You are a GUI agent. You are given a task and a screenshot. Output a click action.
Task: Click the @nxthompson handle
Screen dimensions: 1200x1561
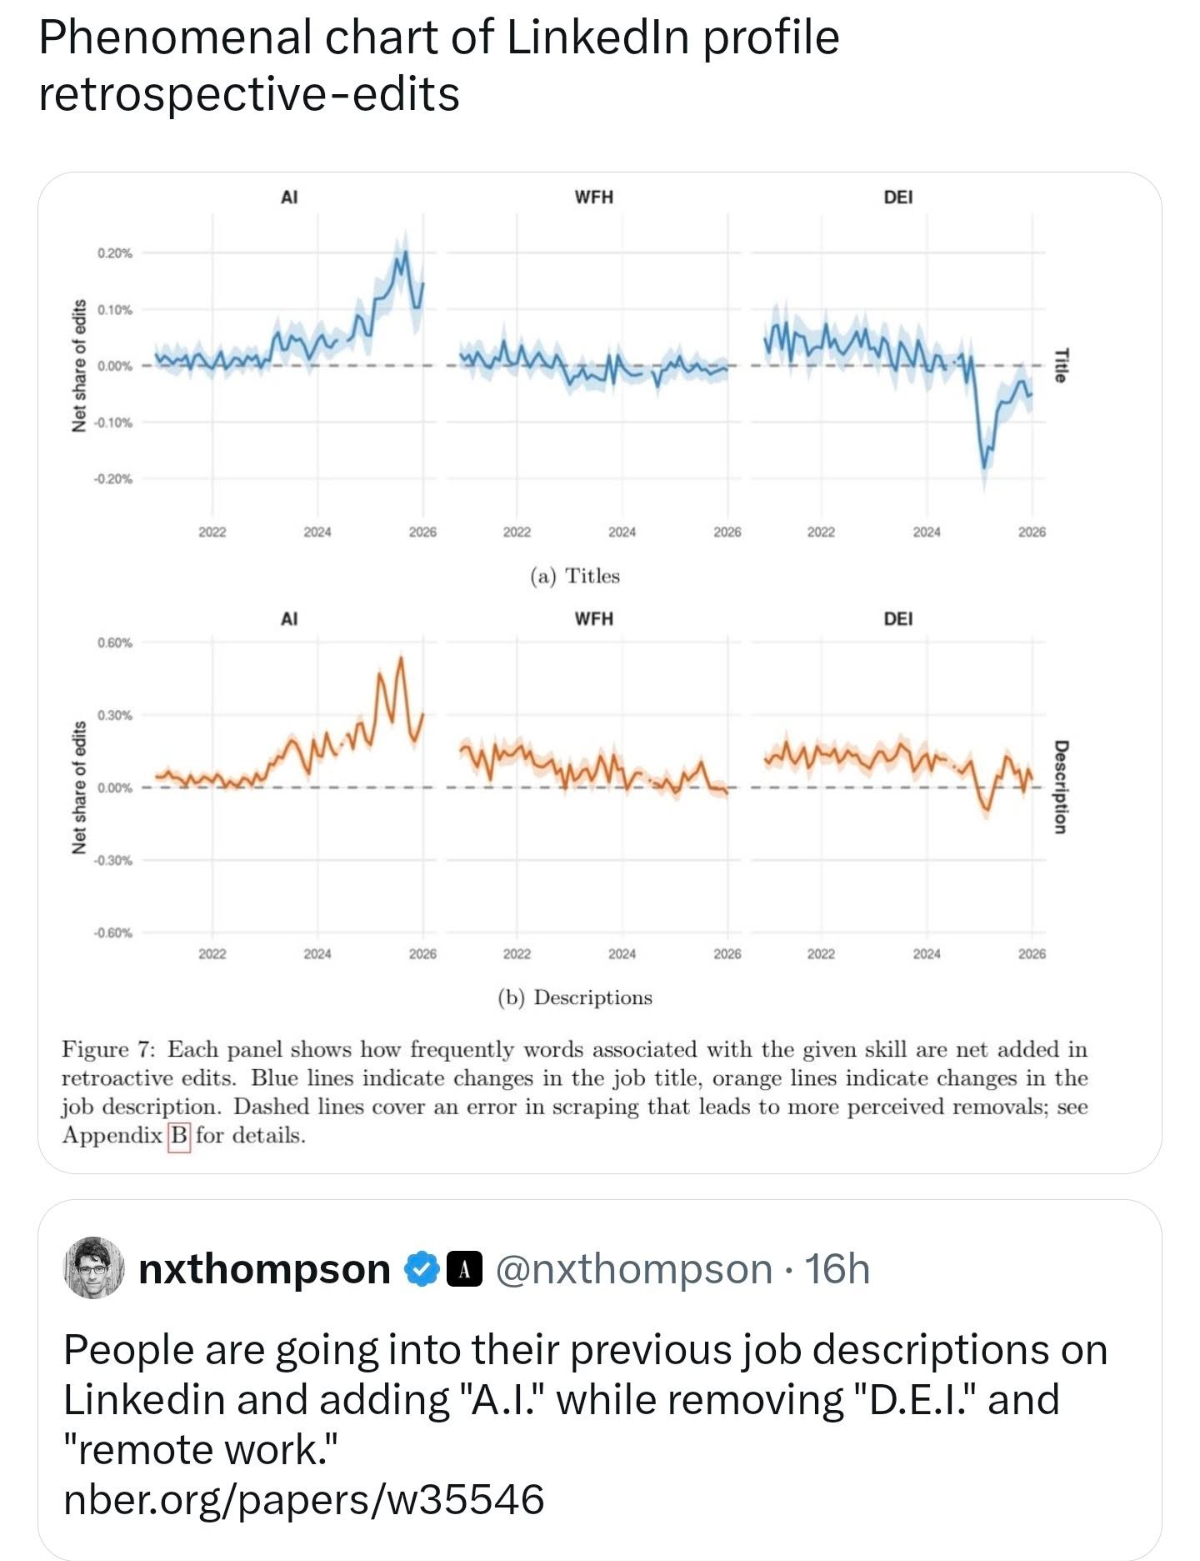point(634,1269)
